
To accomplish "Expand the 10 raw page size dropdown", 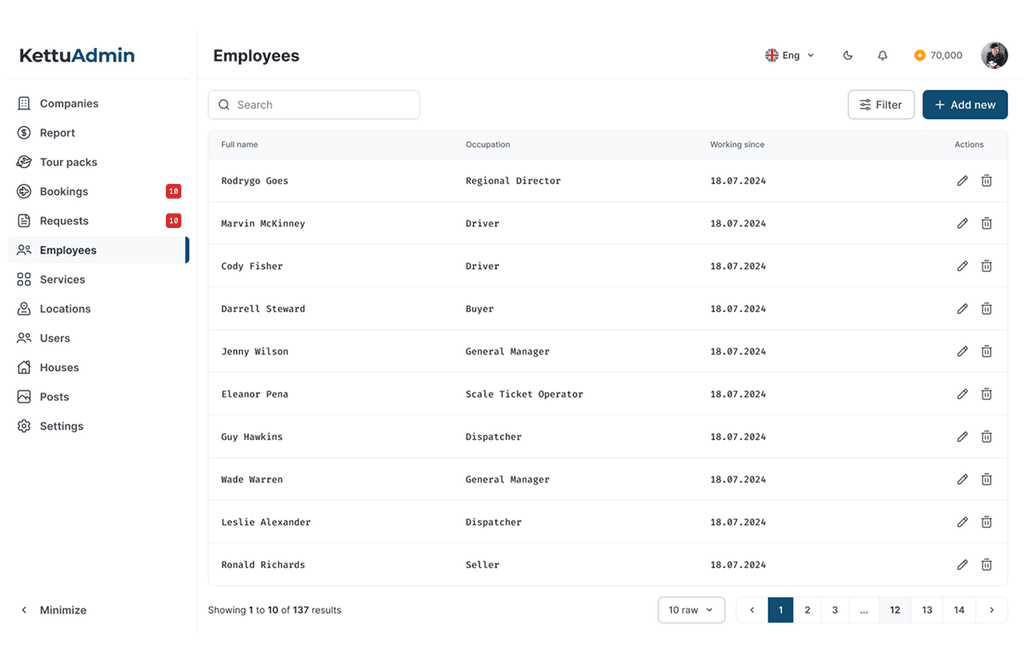I will (691, 610).
